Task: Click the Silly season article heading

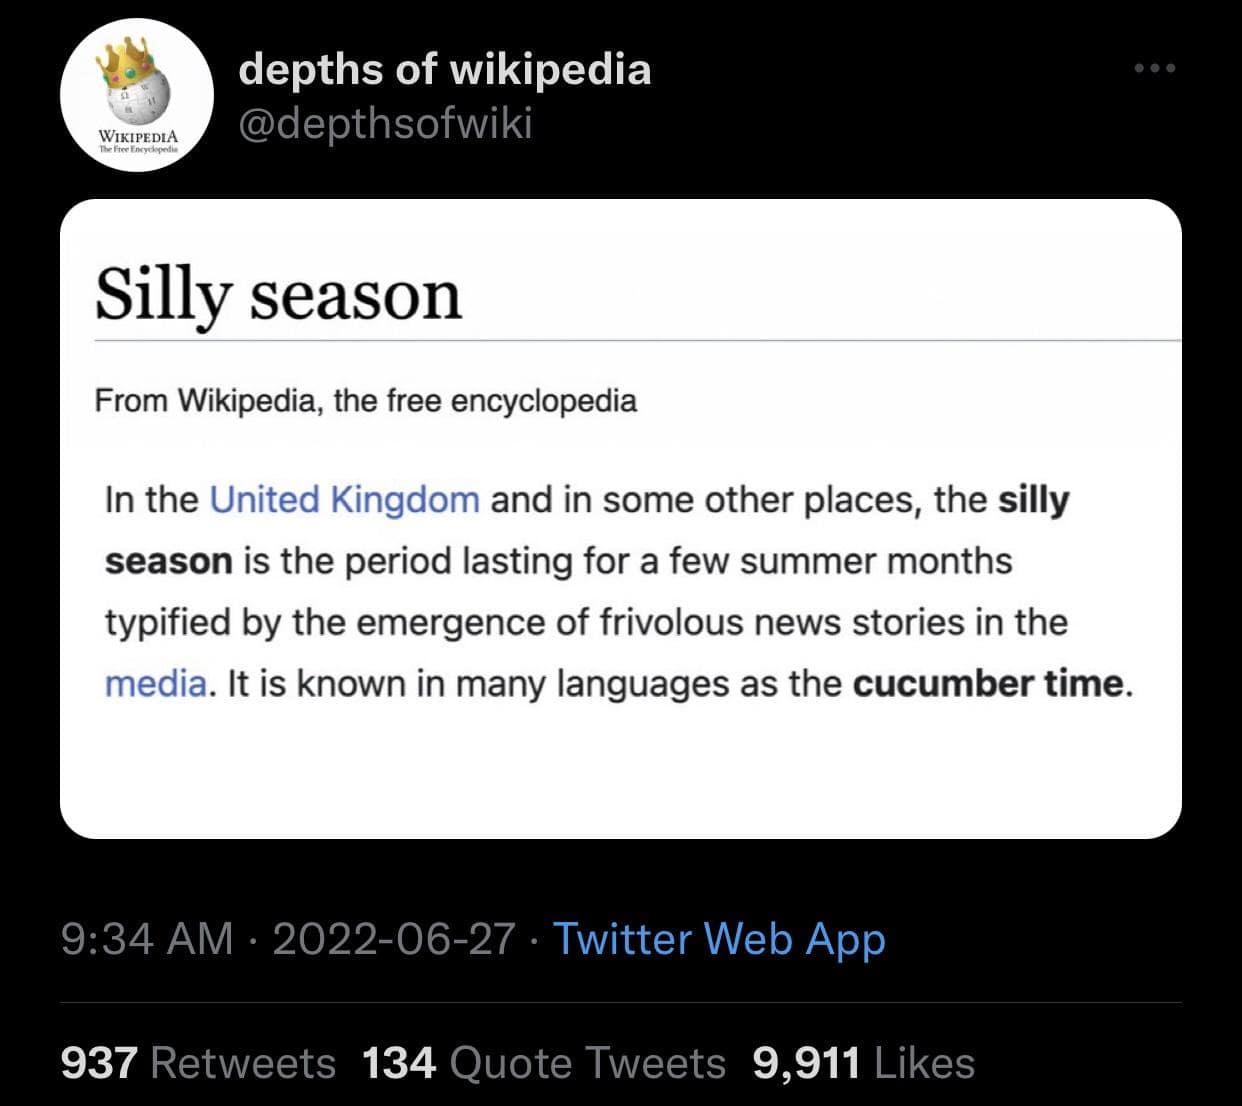Action: click(x=278, y=296)
